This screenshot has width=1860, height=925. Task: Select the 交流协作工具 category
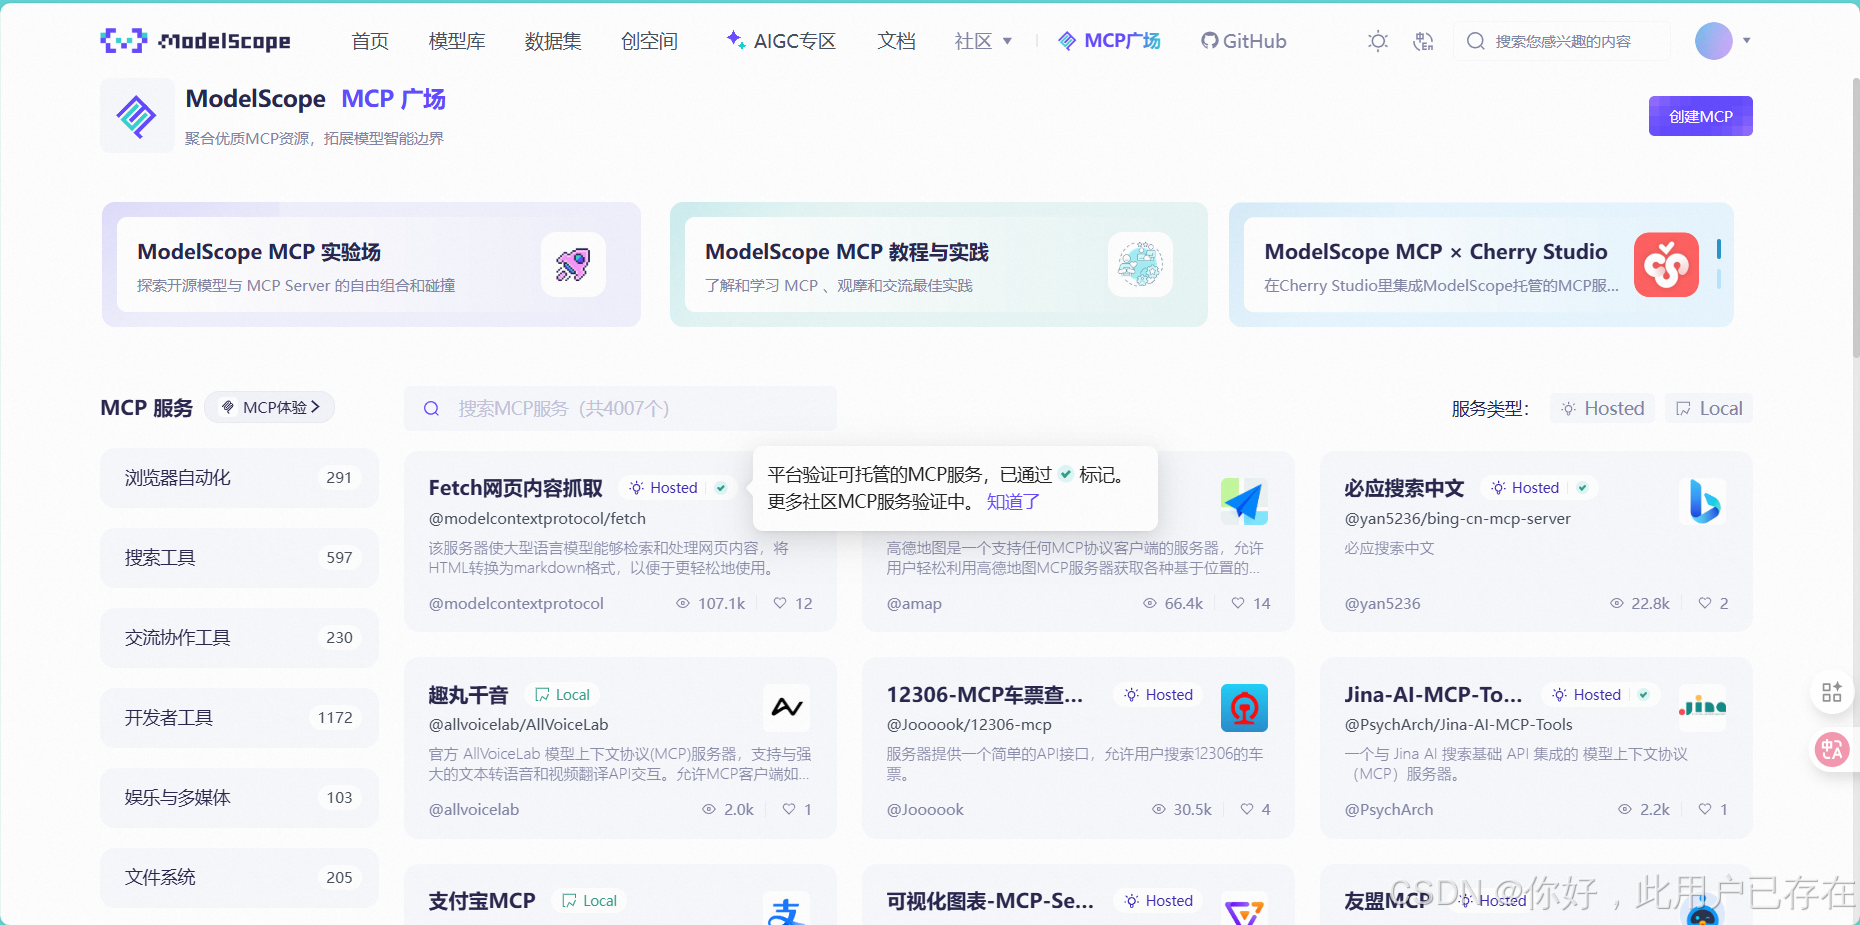coord(239,638)
